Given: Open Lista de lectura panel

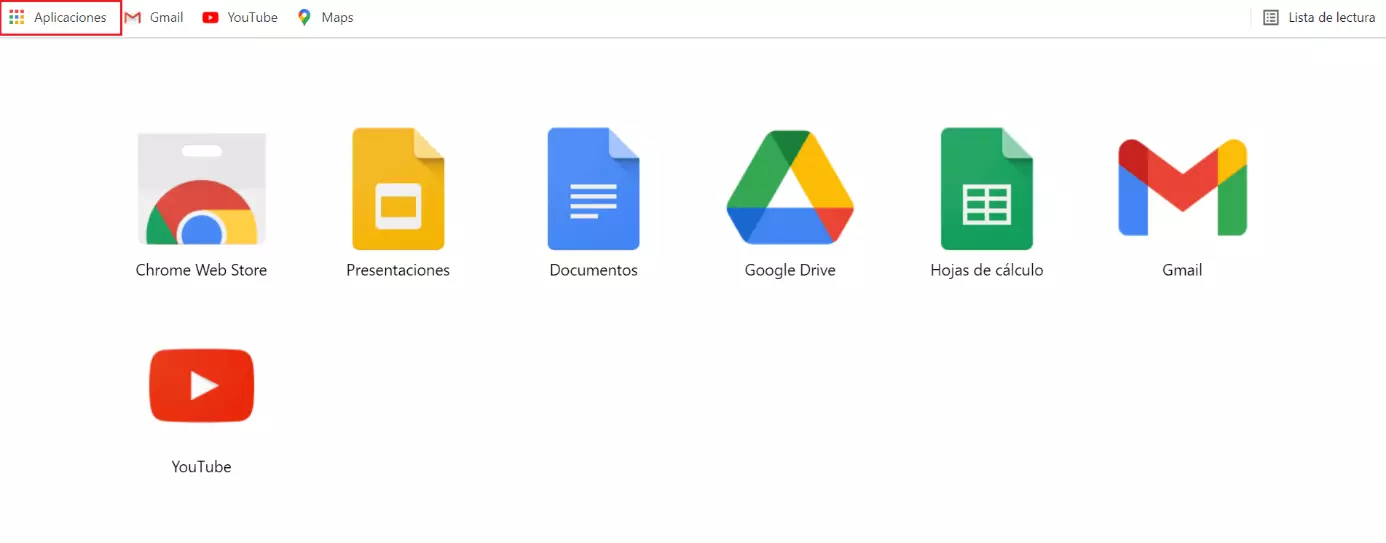Looking at the screenshot, I should (x=1319, y=18).
